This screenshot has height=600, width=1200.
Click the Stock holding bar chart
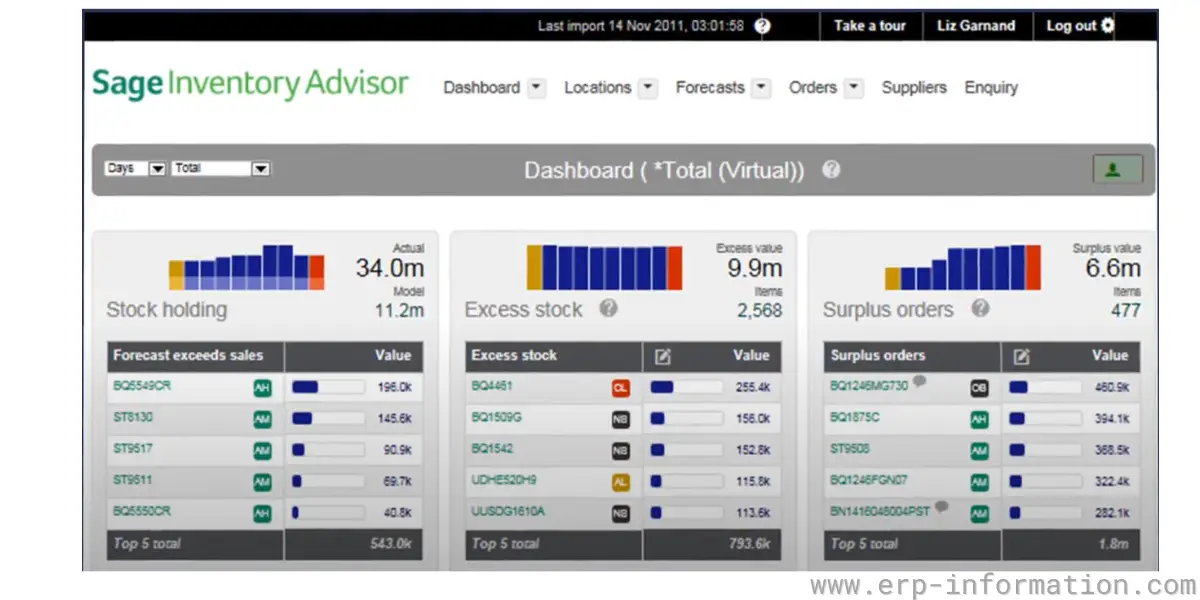[246, 268]
